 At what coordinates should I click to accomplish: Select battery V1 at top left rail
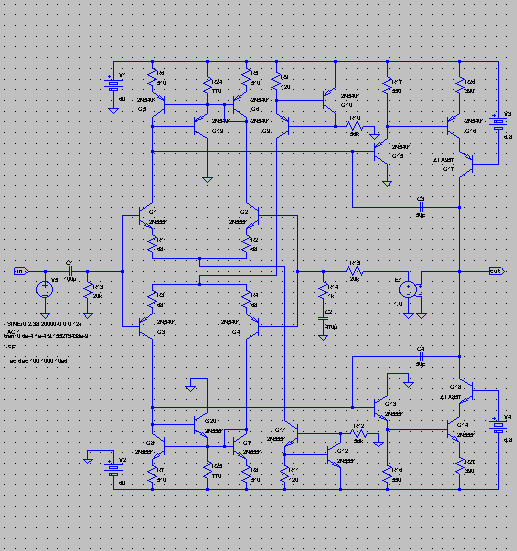[x=113, y=85]
